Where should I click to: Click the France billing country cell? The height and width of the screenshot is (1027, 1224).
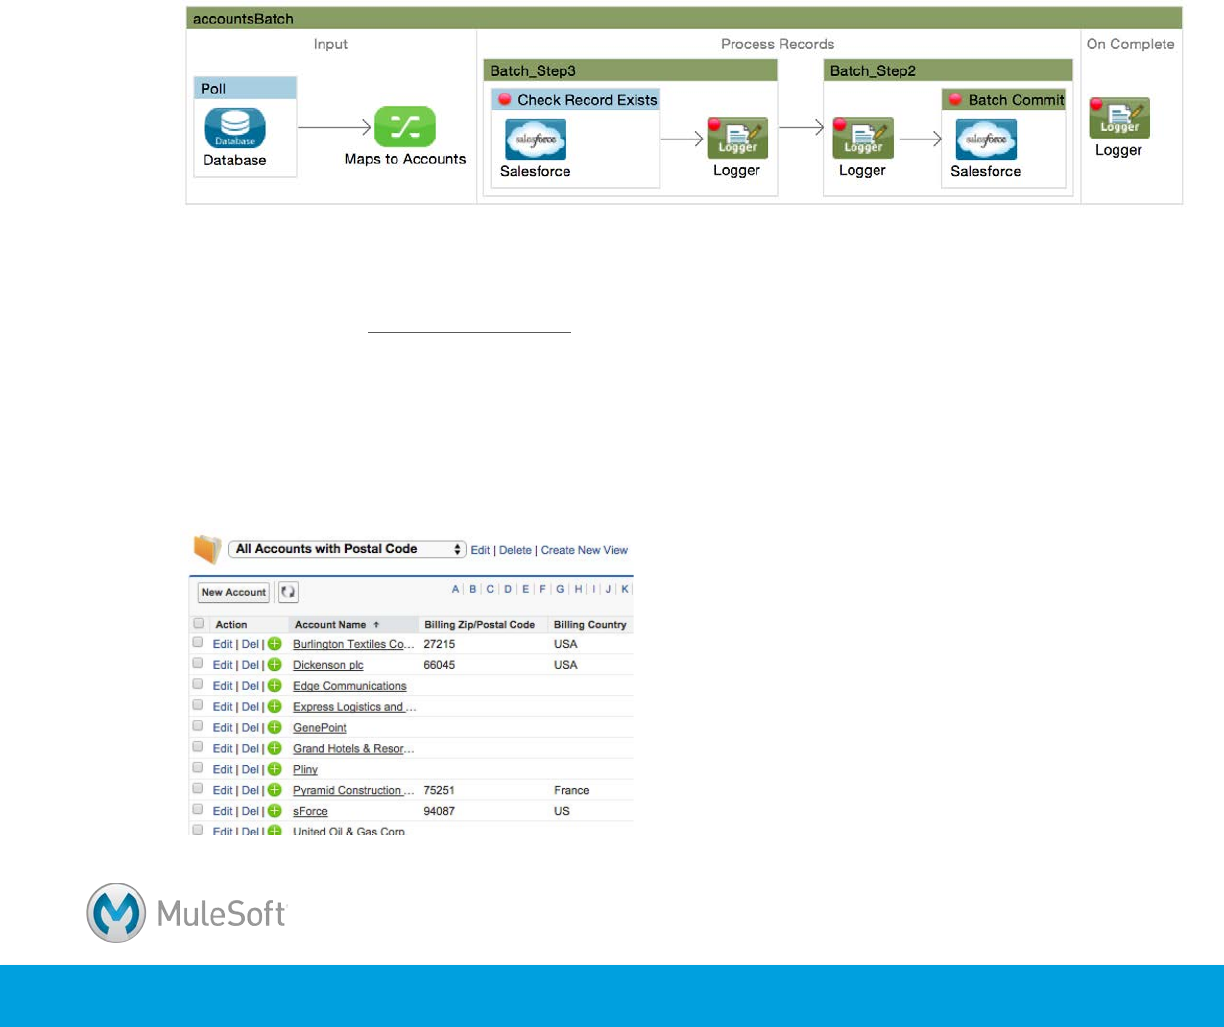pyautogui.click(x=572, y=790)
